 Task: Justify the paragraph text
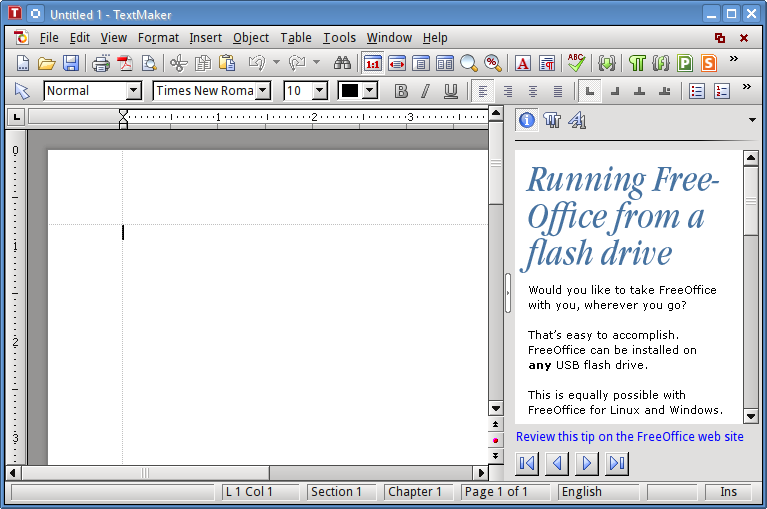tap(558, 91)
